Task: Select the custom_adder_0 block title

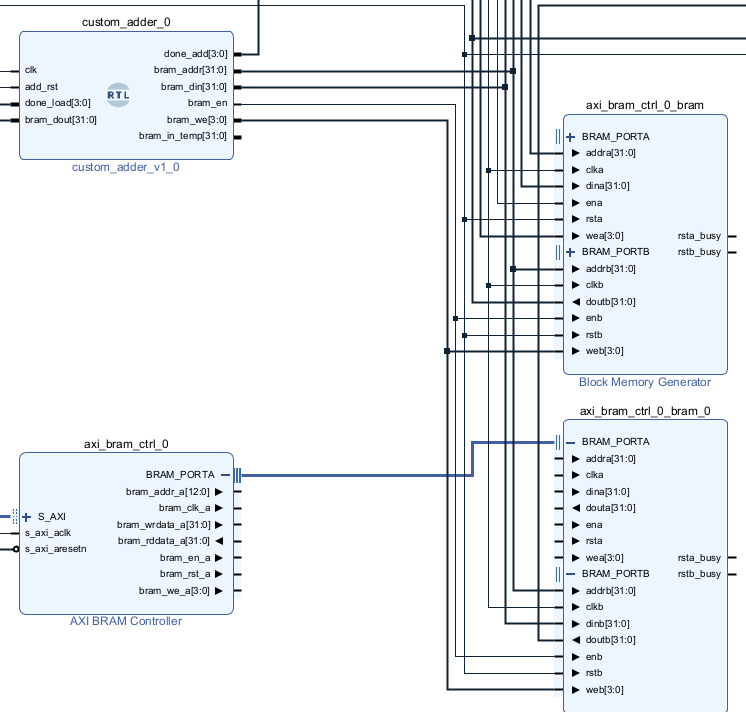Action: (126, 22)
